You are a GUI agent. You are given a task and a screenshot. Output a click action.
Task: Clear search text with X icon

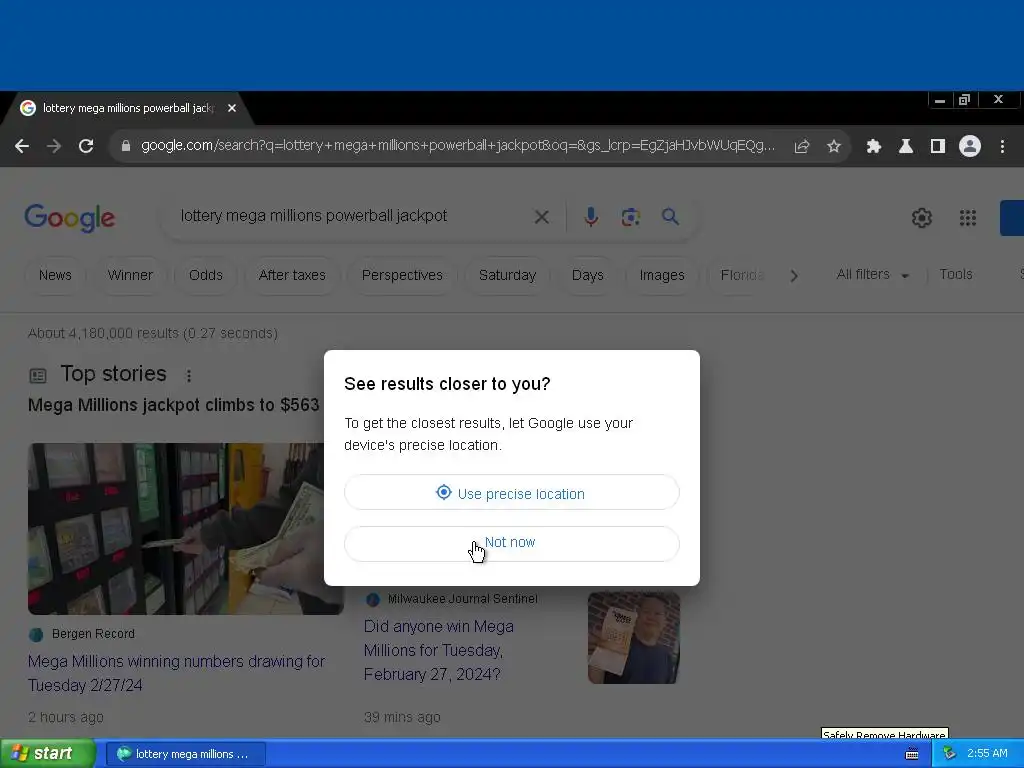pyautogui.click(x=541, y=217)
